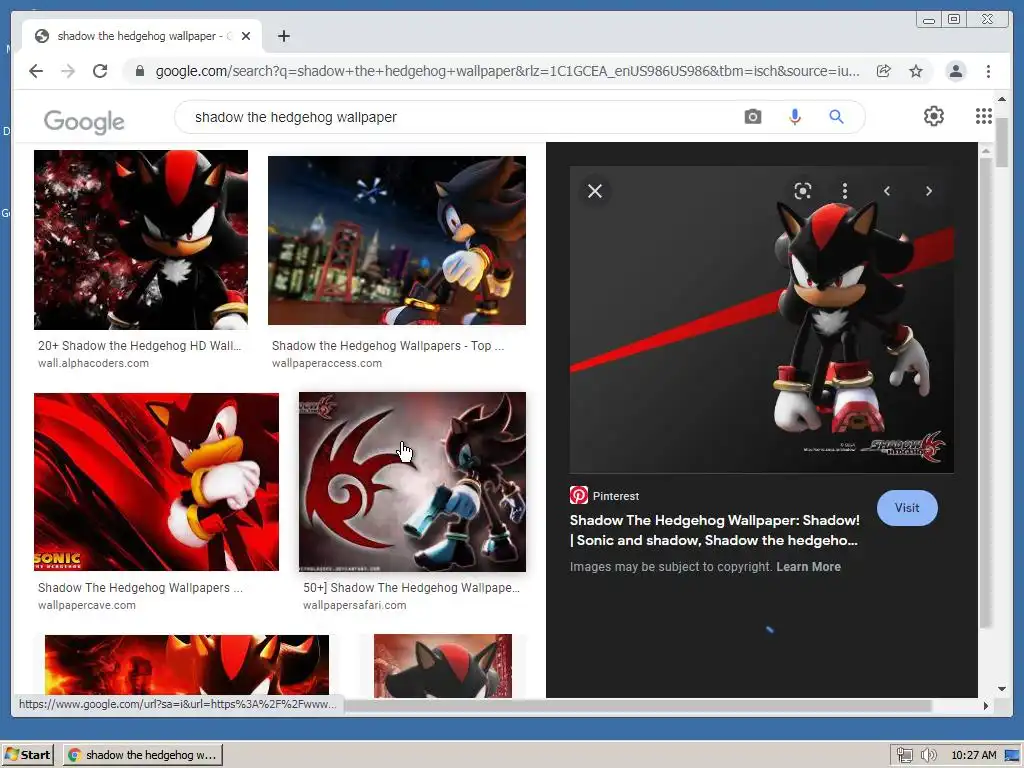1024x768 pixels.
Task: Run the search with the magnifier icon
Action: tap(836, 117)
